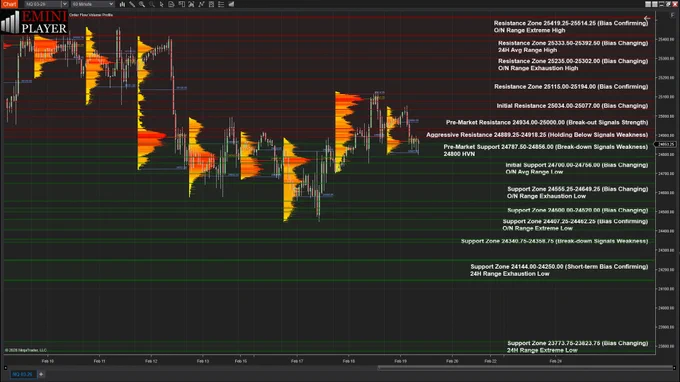Screen dimensions: 680x382
Task: Open the strategies icon in toolbar
Action: coord(201,4)
